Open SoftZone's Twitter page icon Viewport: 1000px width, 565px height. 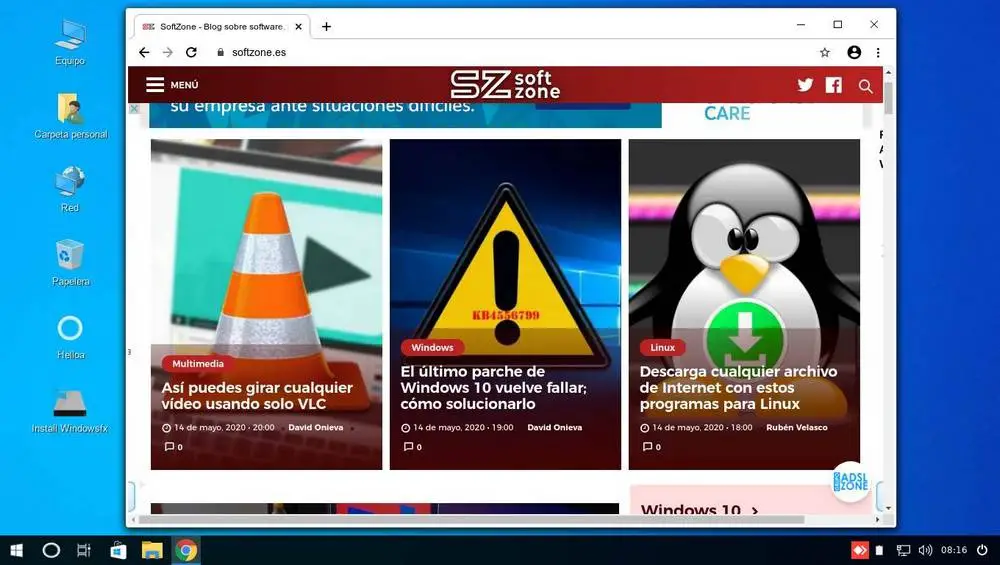(x=805, y=85)
